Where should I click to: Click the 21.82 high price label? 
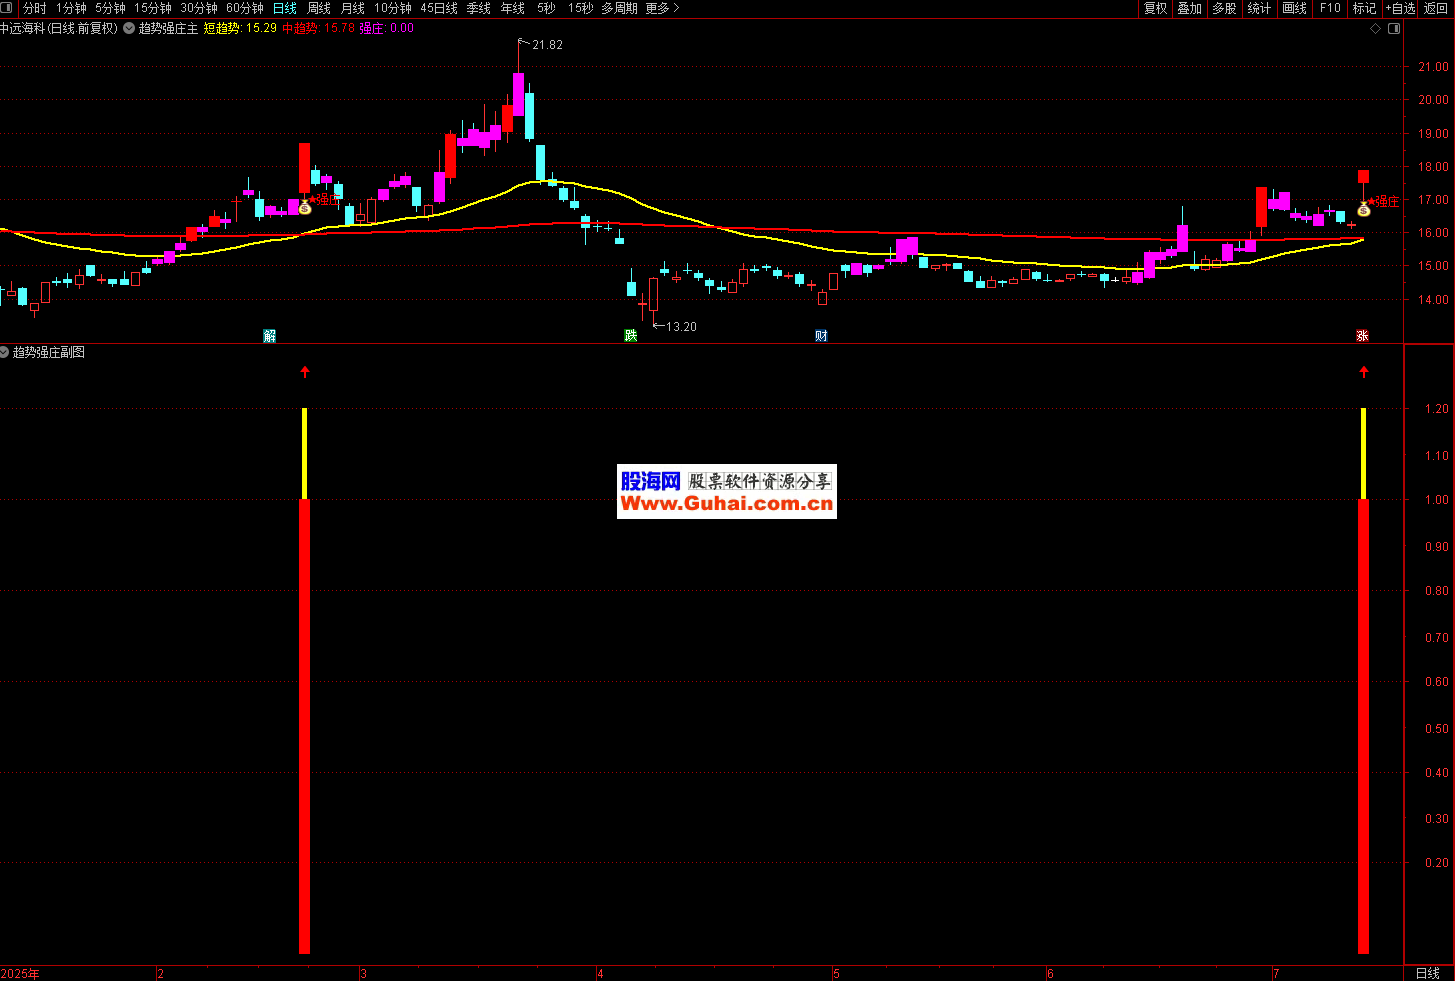click(x=547, y=45)
